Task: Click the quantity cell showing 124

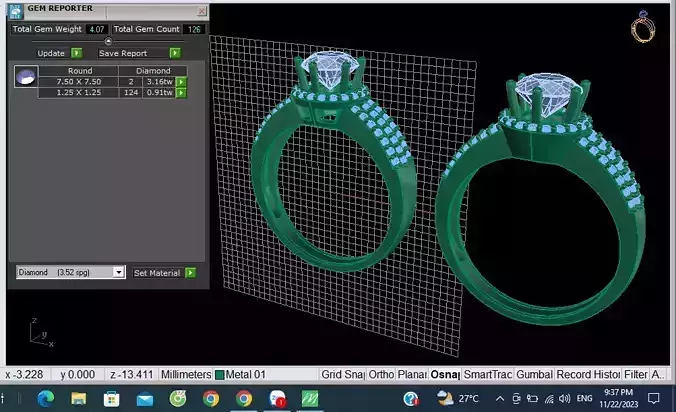Action: (x=131, y=92)
